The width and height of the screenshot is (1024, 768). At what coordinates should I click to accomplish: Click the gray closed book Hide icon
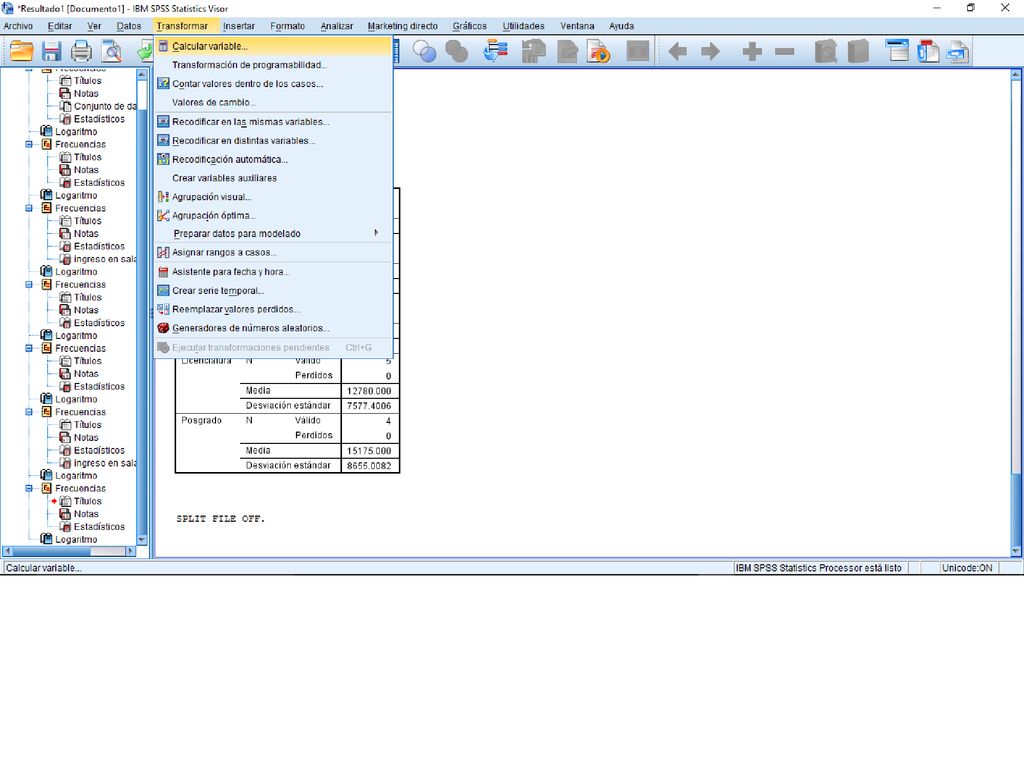point(858,52)
